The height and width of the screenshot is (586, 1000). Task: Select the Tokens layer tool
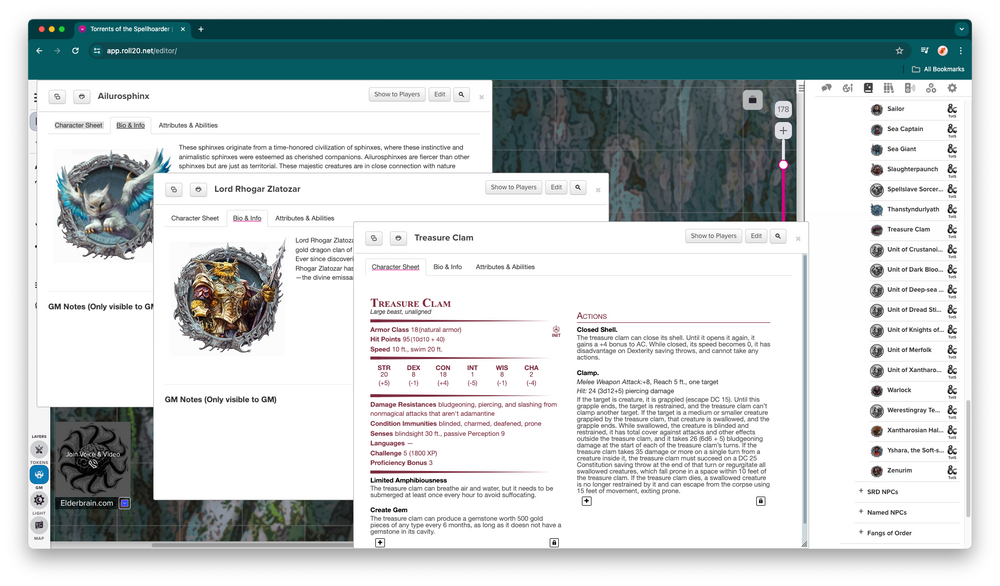coord(39,451)
